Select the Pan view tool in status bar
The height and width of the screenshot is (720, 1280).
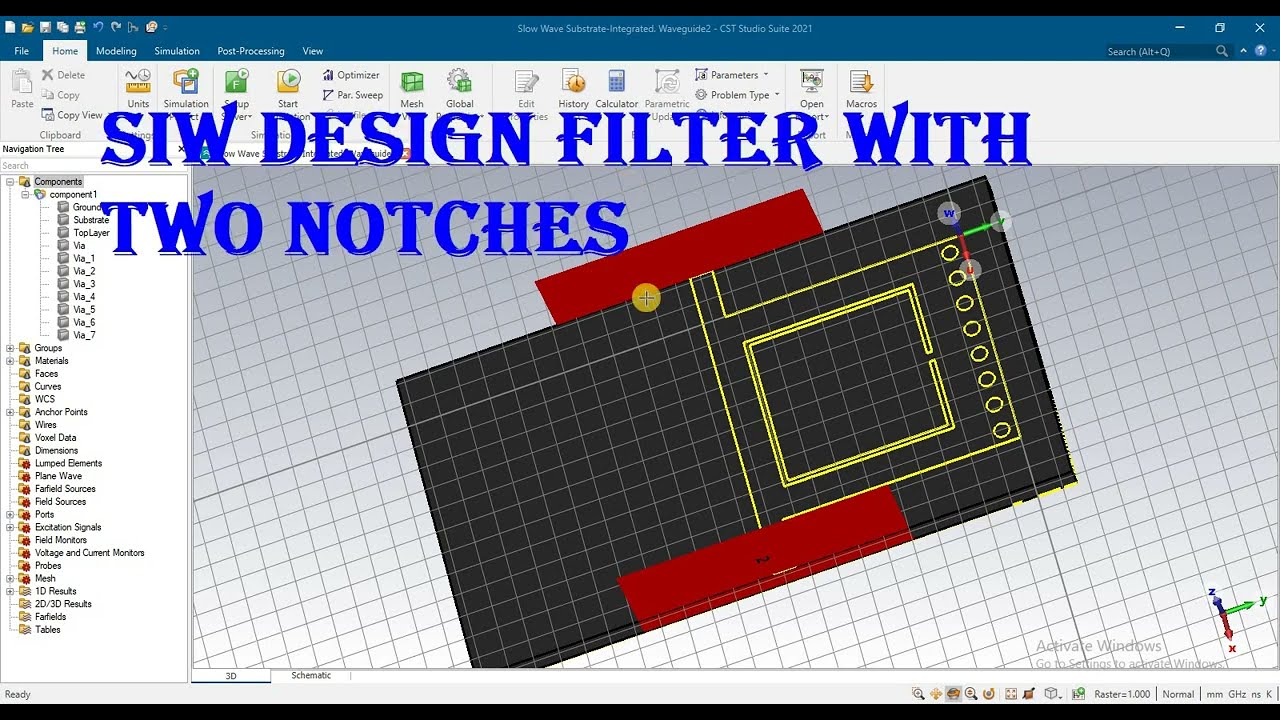936,694
